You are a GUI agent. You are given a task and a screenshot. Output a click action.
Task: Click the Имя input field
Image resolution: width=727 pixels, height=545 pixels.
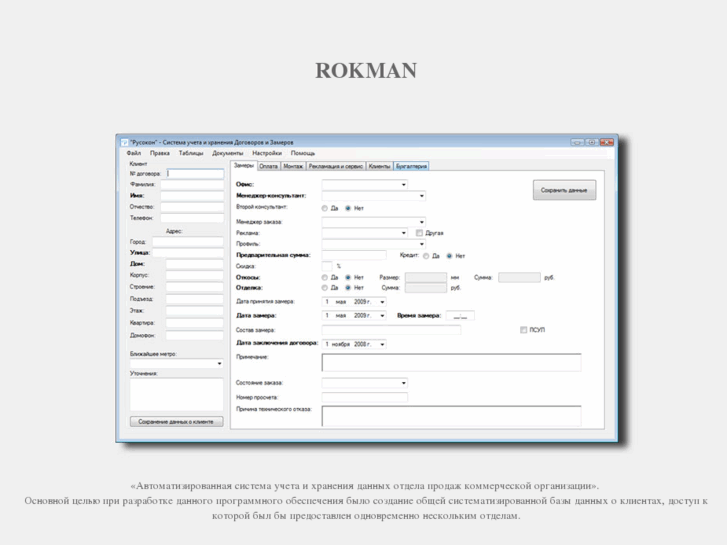(x=192, y=196)
